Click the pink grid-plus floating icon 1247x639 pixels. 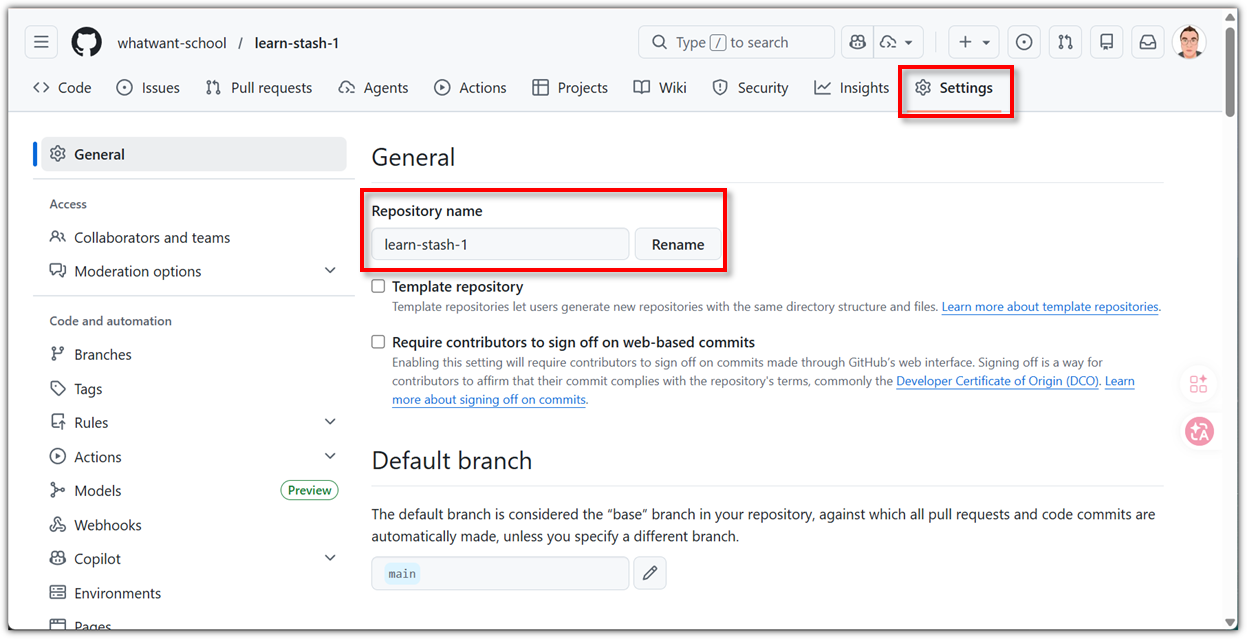[1199, 384]
